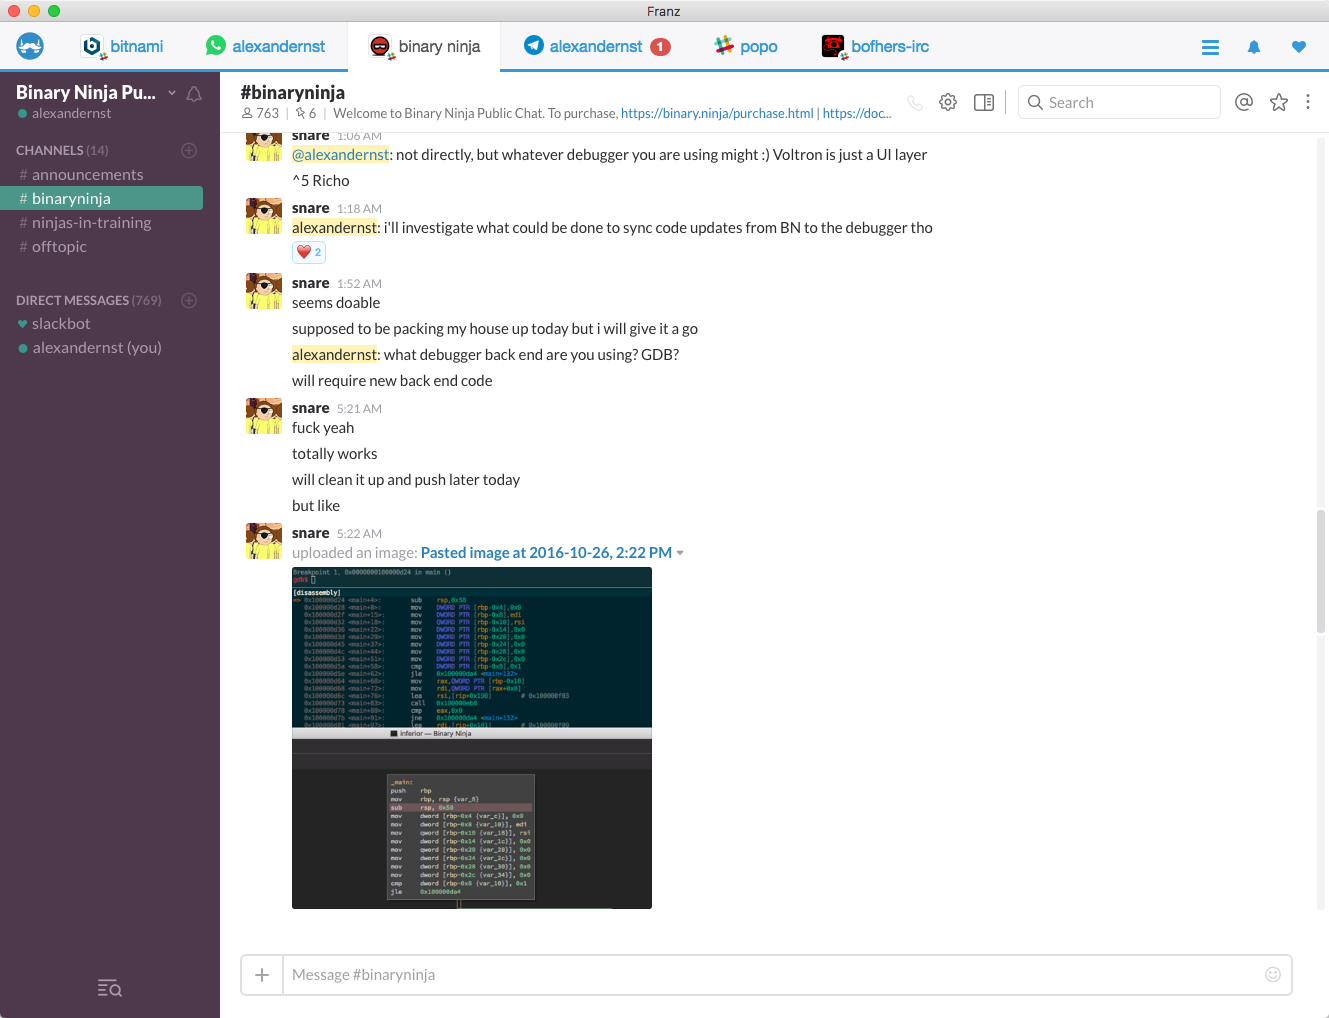Click the @alexandernst mention in first message

[340, 154]
